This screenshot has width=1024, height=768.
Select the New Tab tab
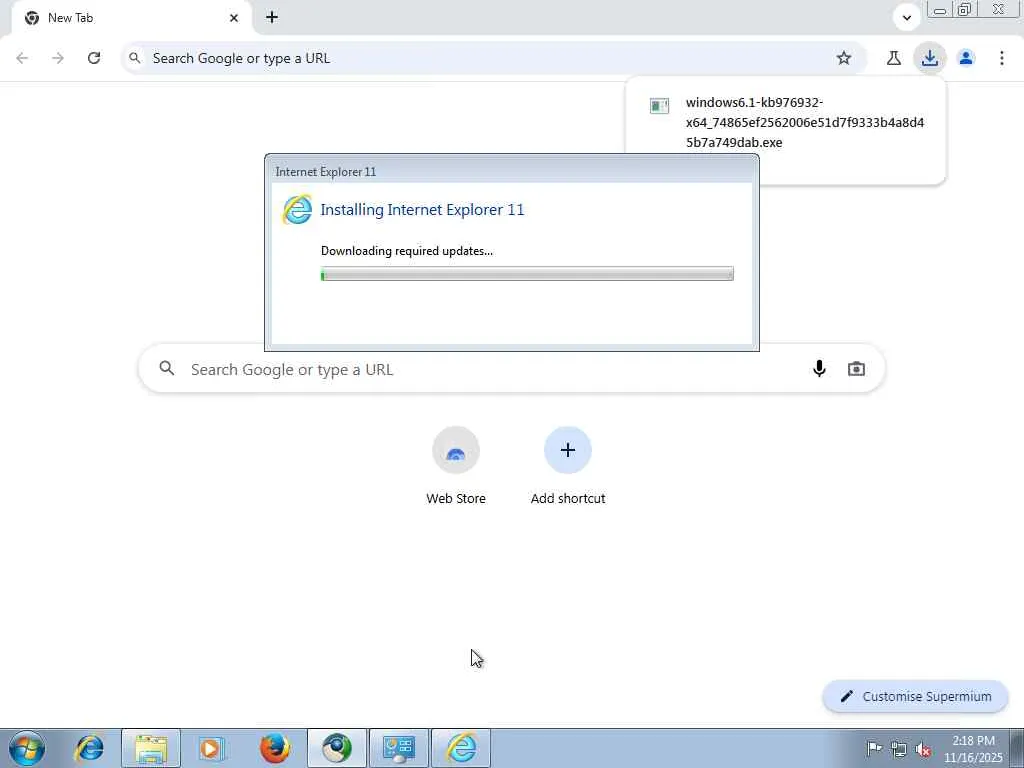[x=131, y=18]
